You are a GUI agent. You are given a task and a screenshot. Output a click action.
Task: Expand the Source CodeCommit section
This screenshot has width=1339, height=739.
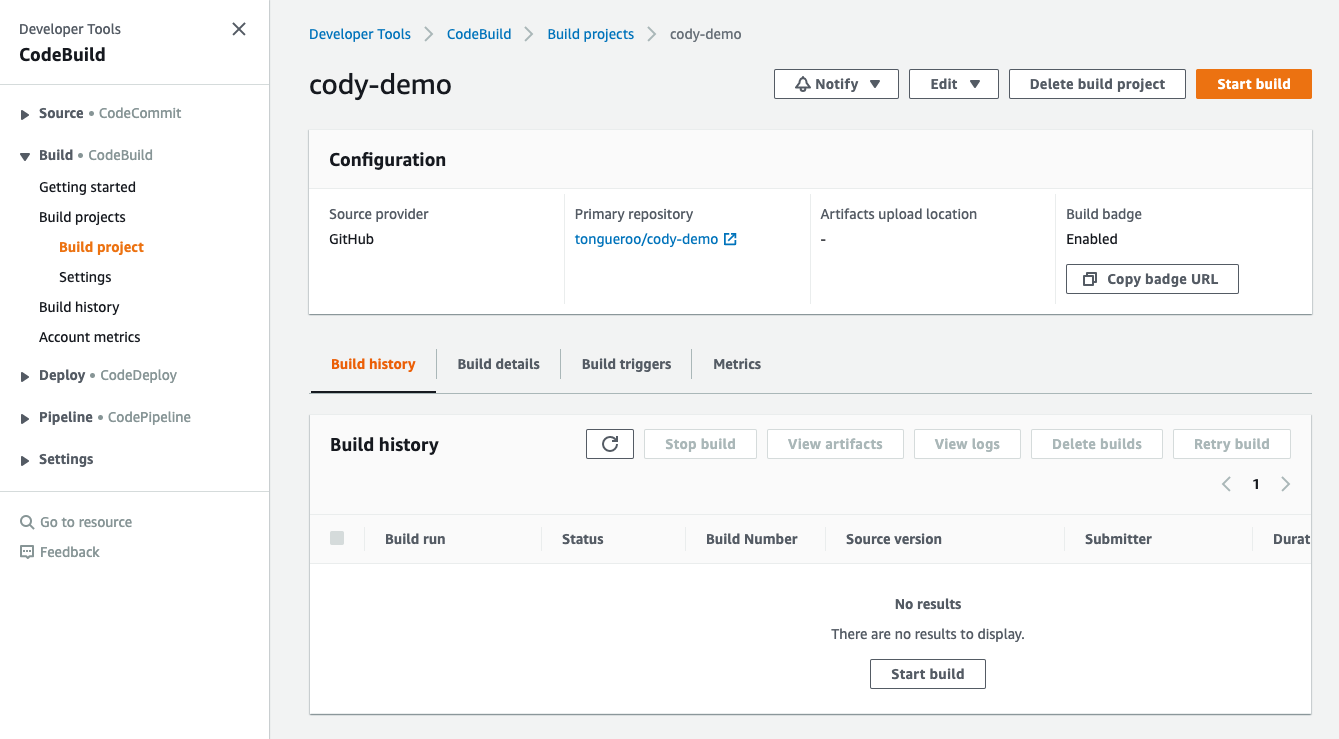pos(25,114)
